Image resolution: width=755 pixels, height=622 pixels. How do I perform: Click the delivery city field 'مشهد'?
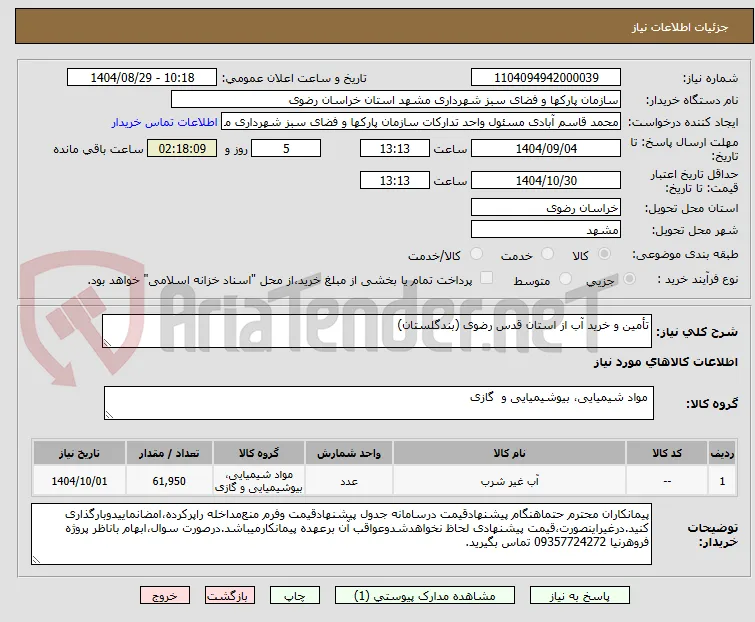click(546, 230)
